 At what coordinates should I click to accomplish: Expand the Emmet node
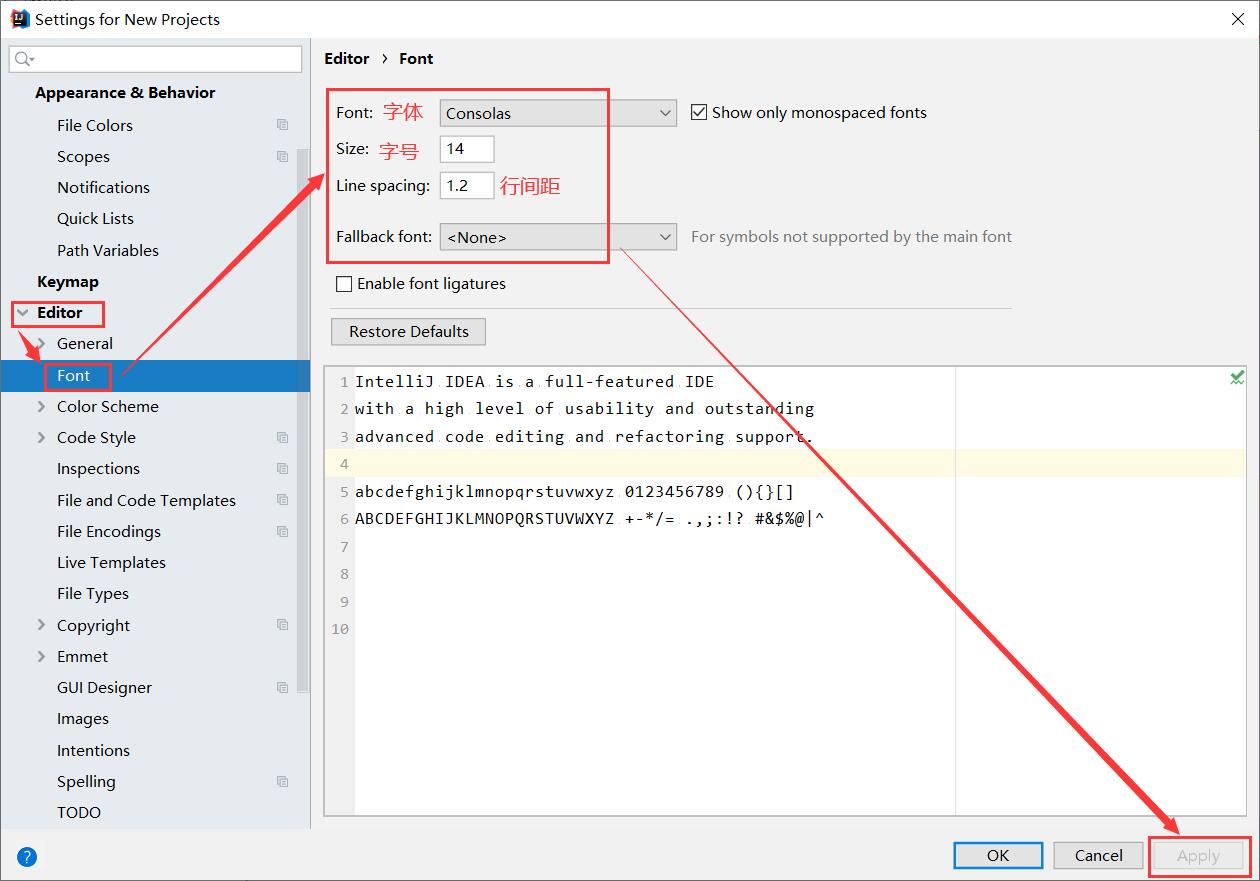tap(41, 656)
